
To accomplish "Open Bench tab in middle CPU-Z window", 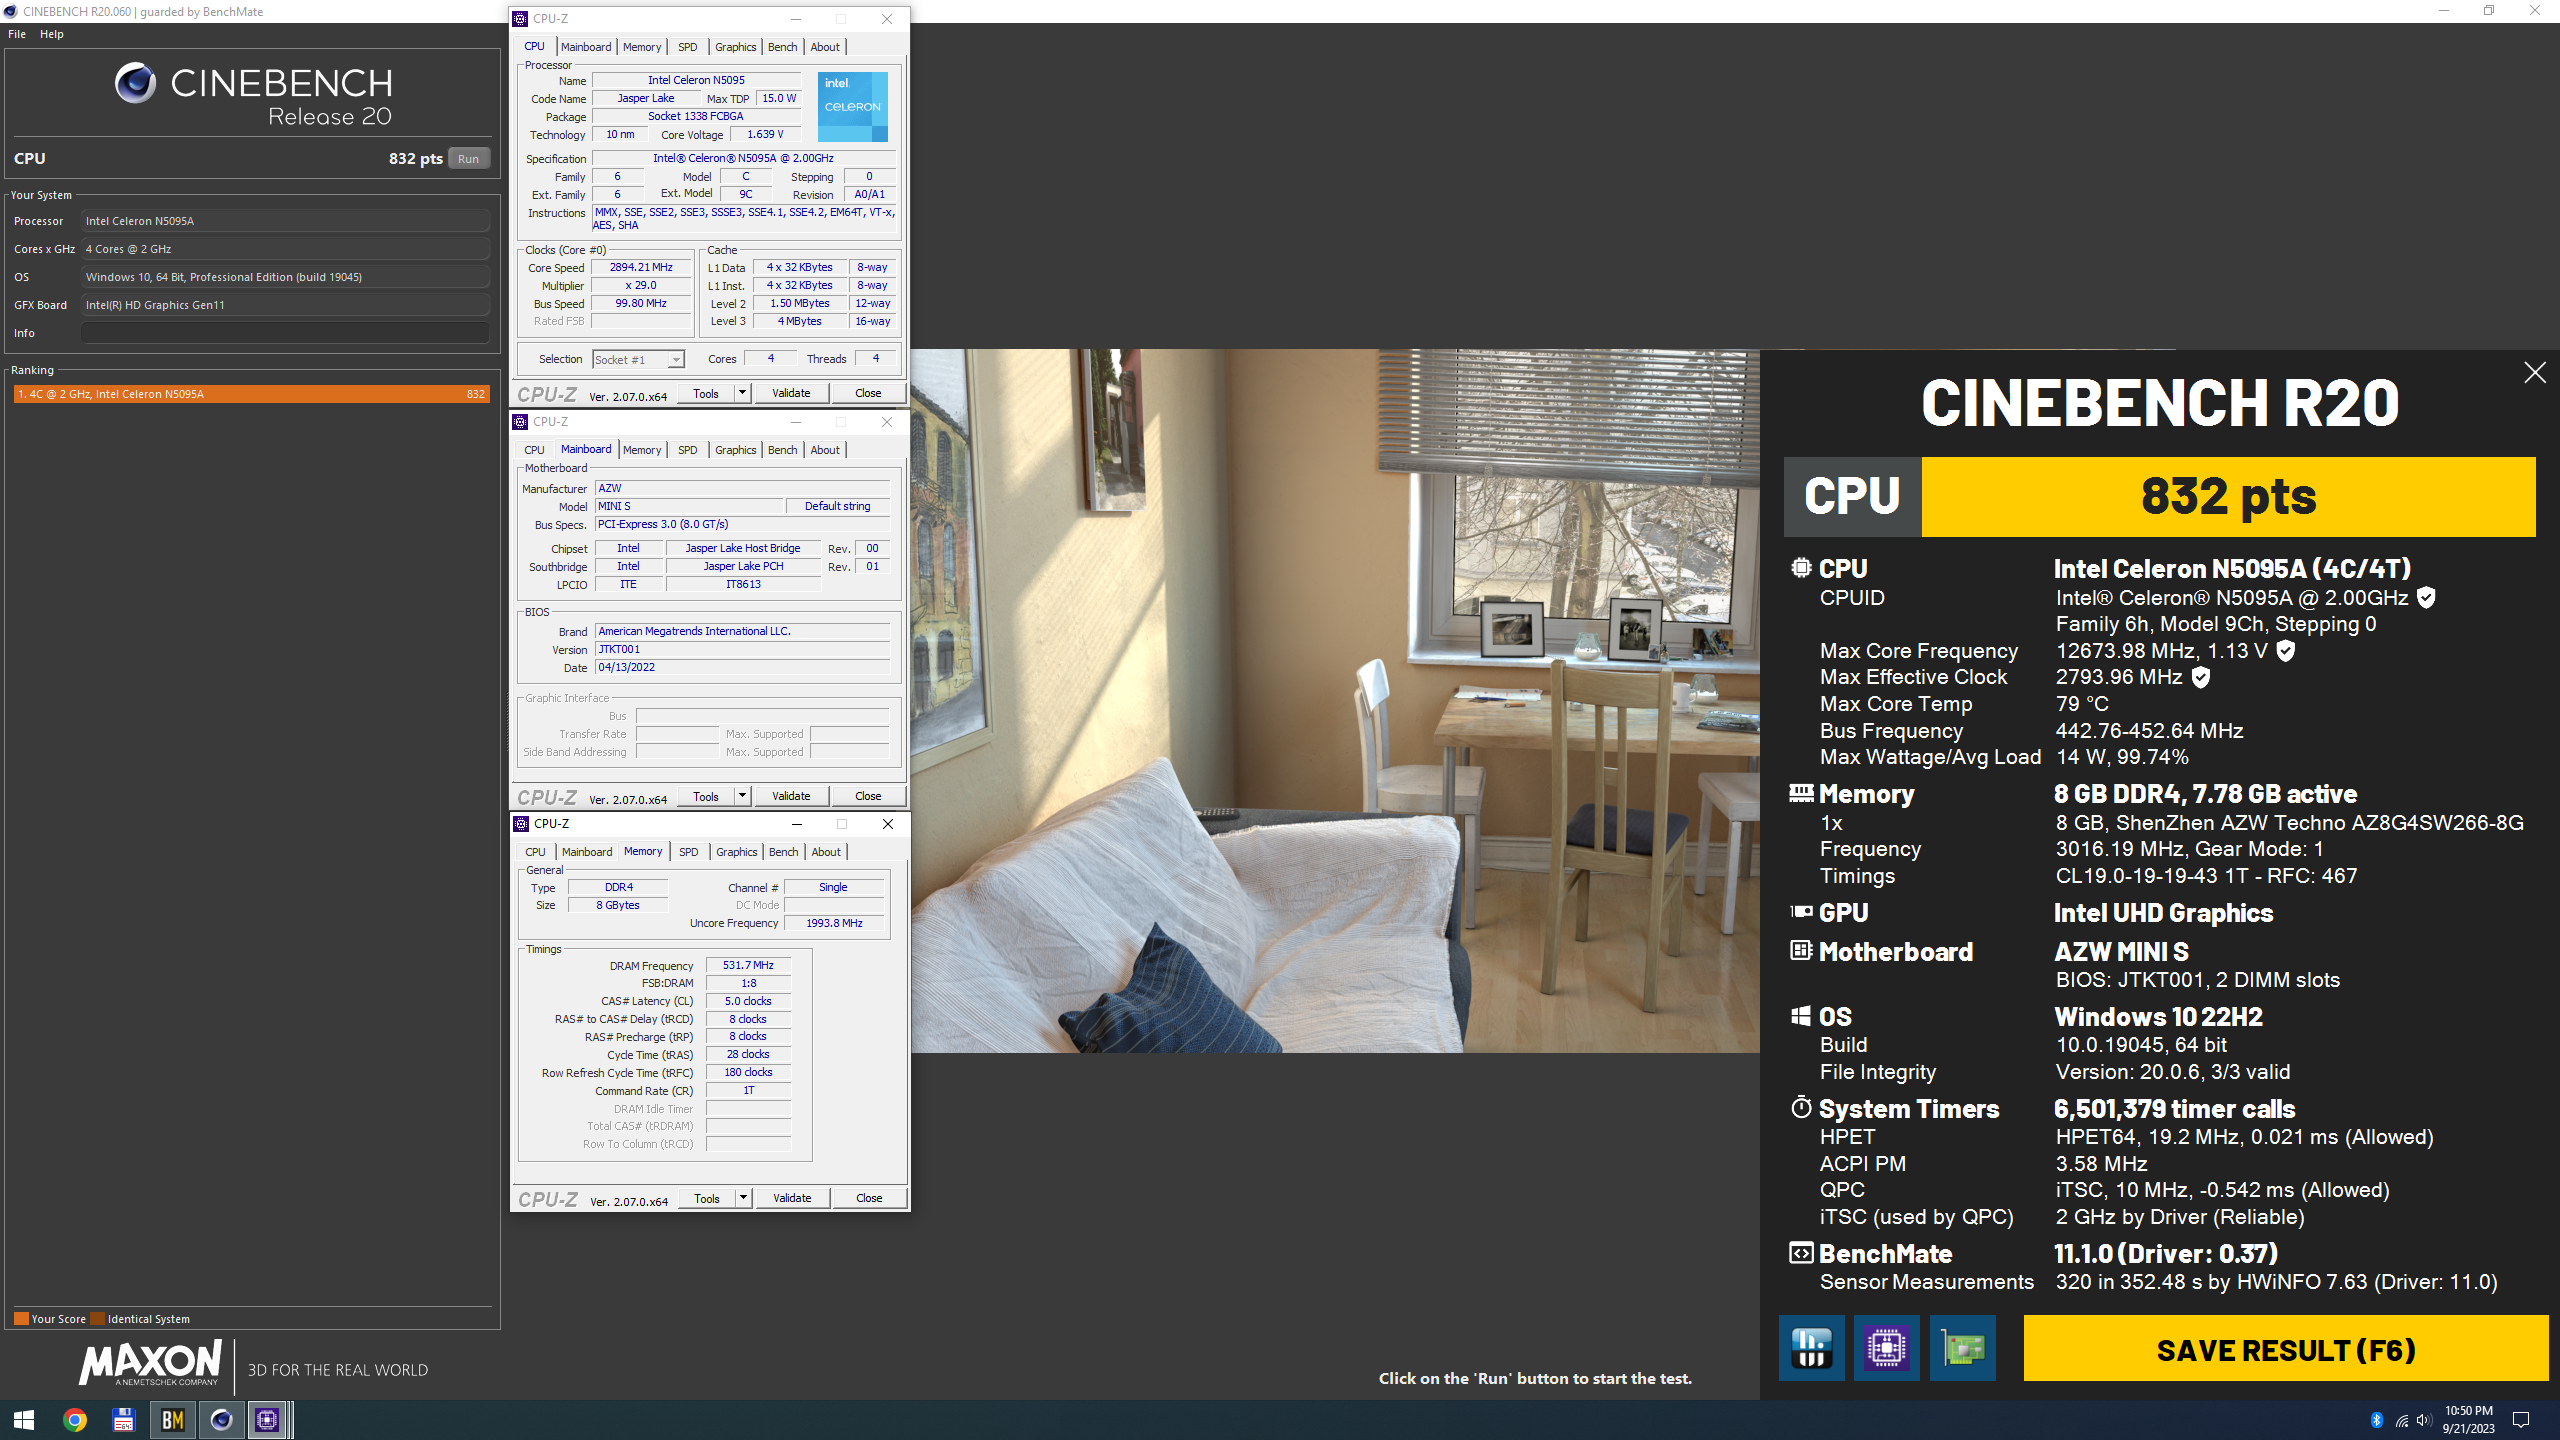I will (782, 450).
